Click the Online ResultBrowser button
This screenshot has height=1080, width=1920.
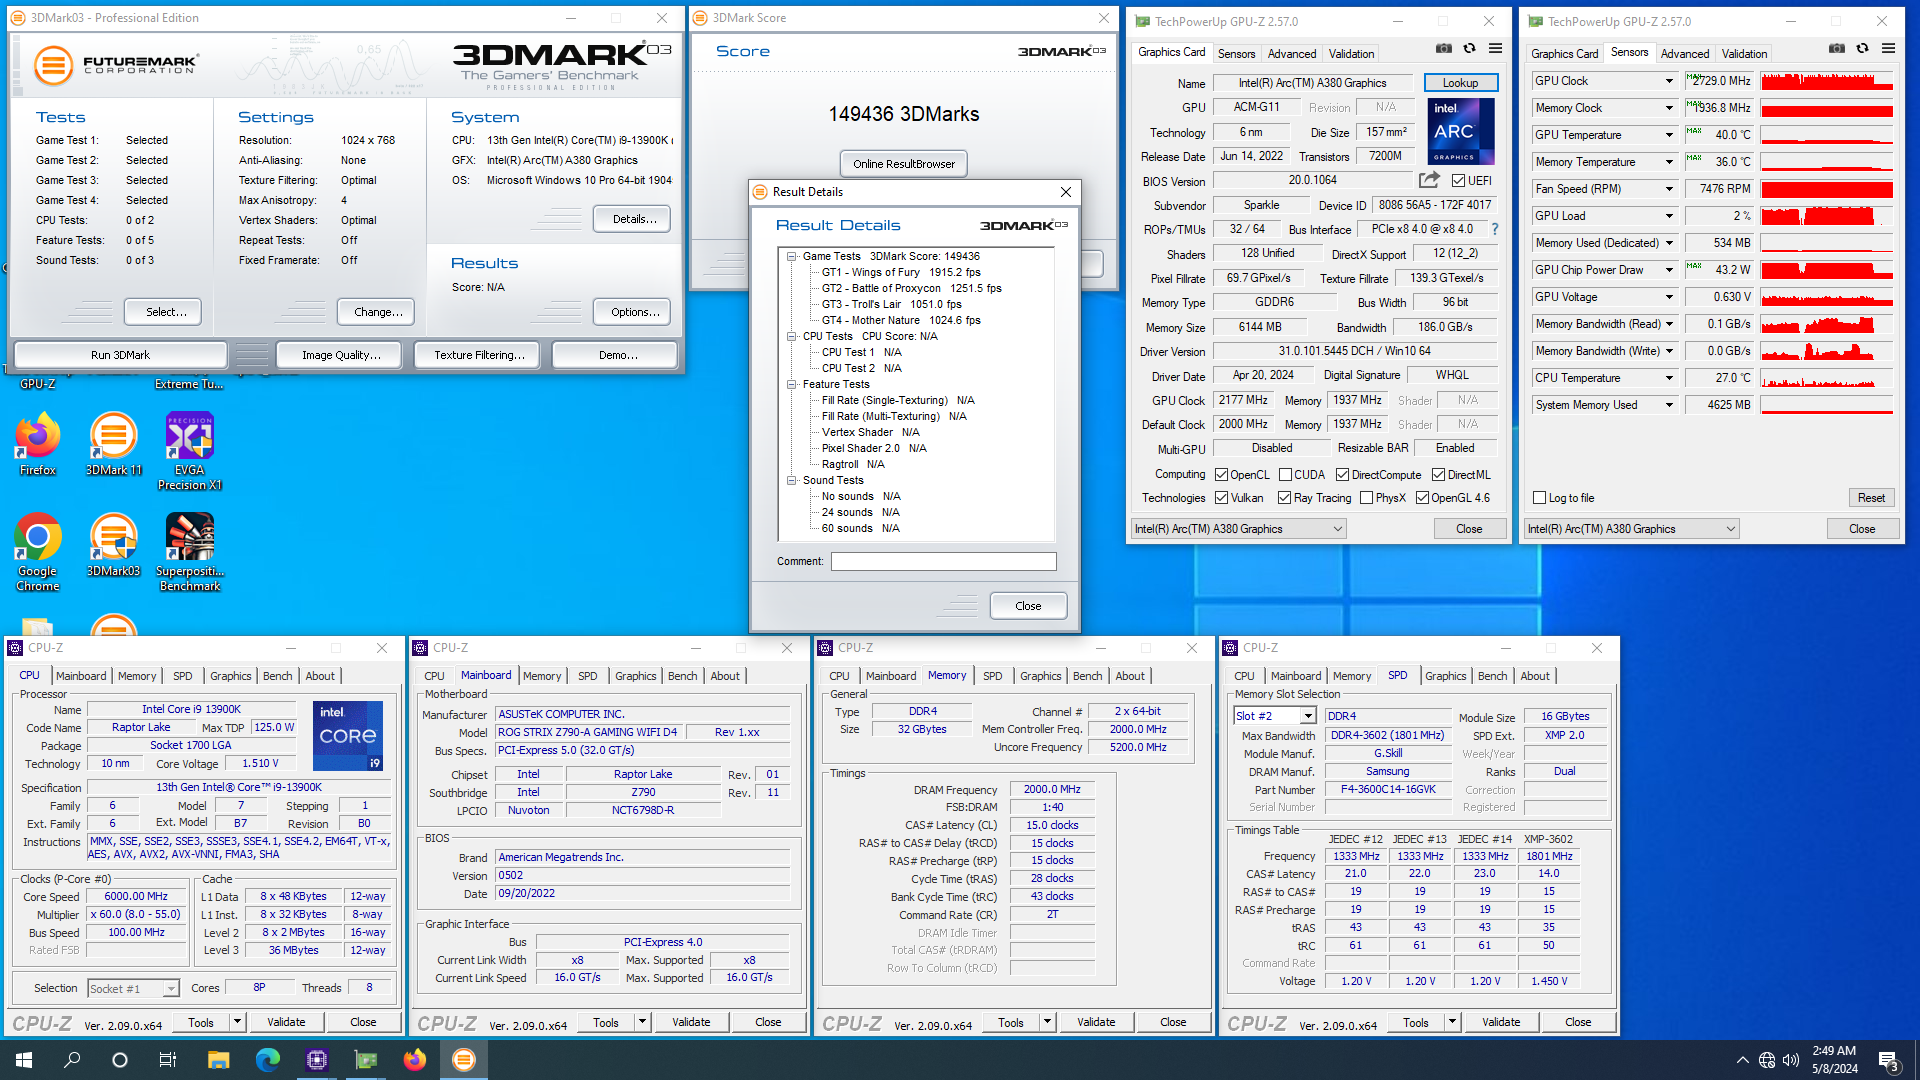coord(903,164)
